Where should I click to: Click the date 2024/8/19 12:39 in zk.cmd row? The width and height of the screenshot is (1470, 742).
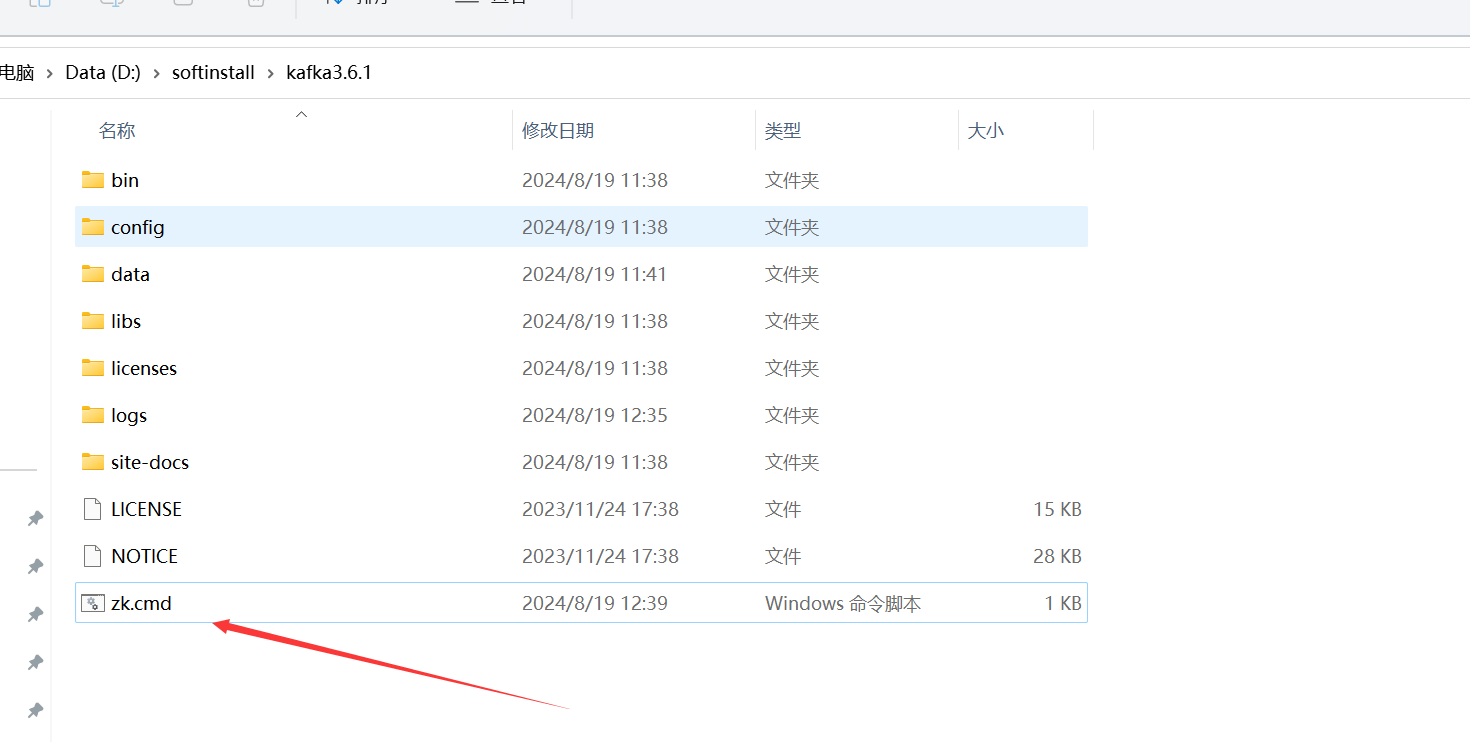pyautogui.click(x=595, y=603)
